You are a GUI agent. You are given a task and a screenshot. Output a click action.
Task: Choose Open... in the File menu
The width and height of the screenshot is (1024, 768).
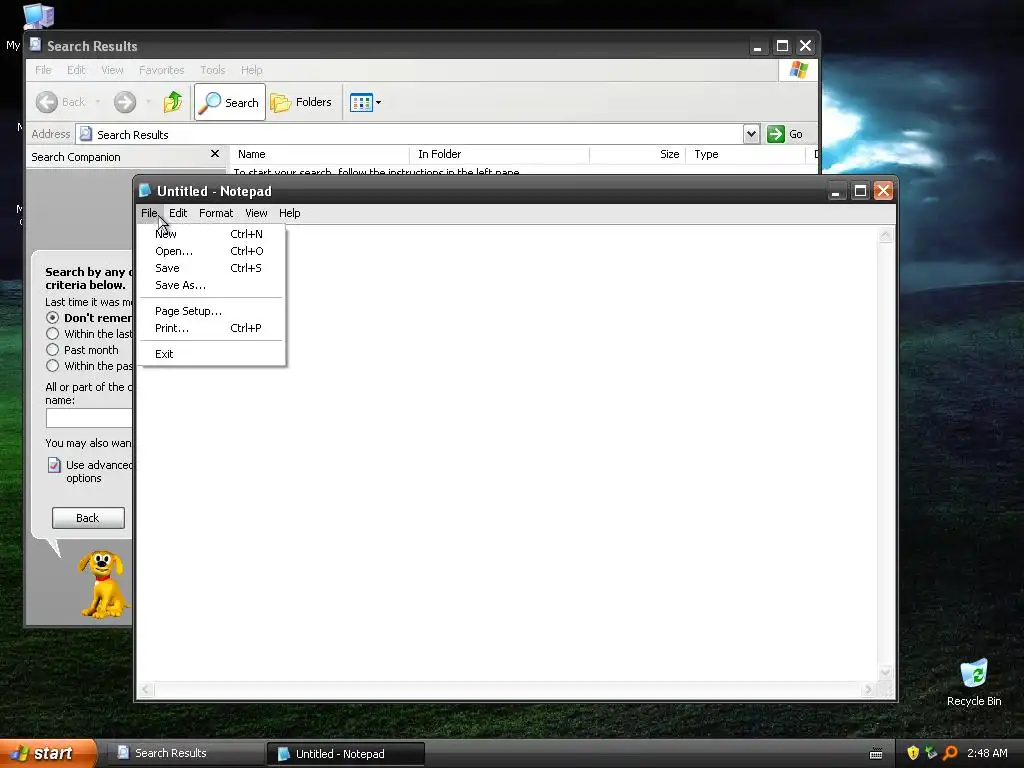click(x=212, y=251)
